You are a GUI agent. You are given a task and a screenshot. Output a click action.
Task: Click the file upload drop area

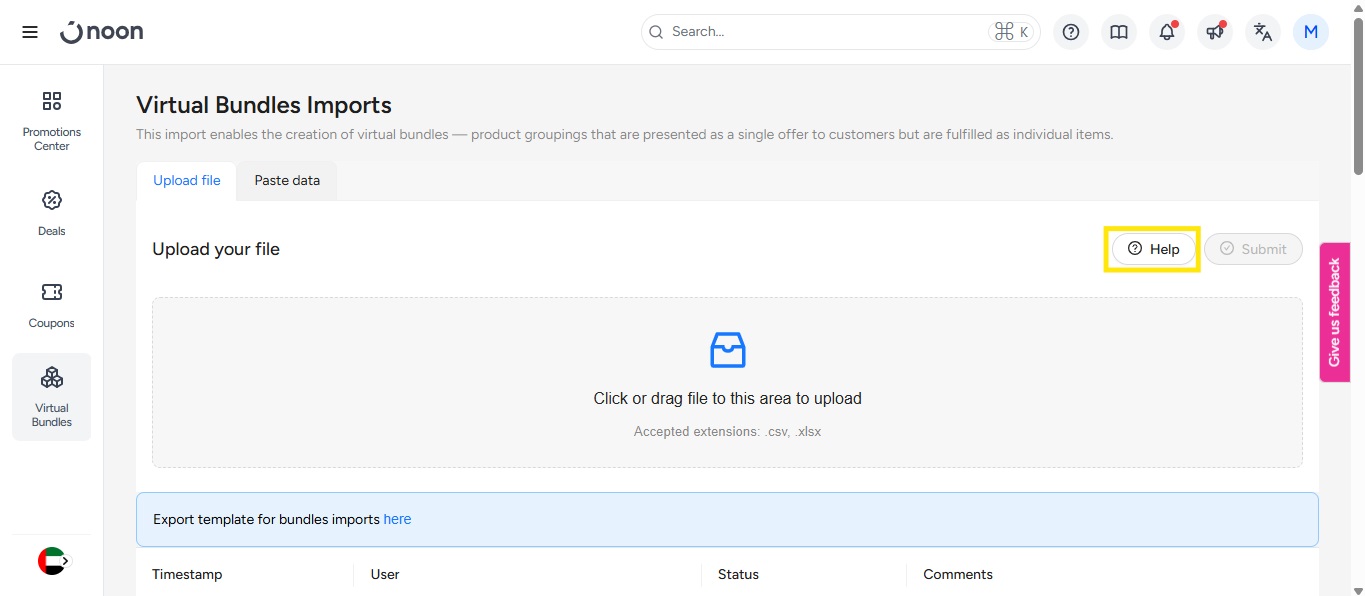click(x=727, y=382)
